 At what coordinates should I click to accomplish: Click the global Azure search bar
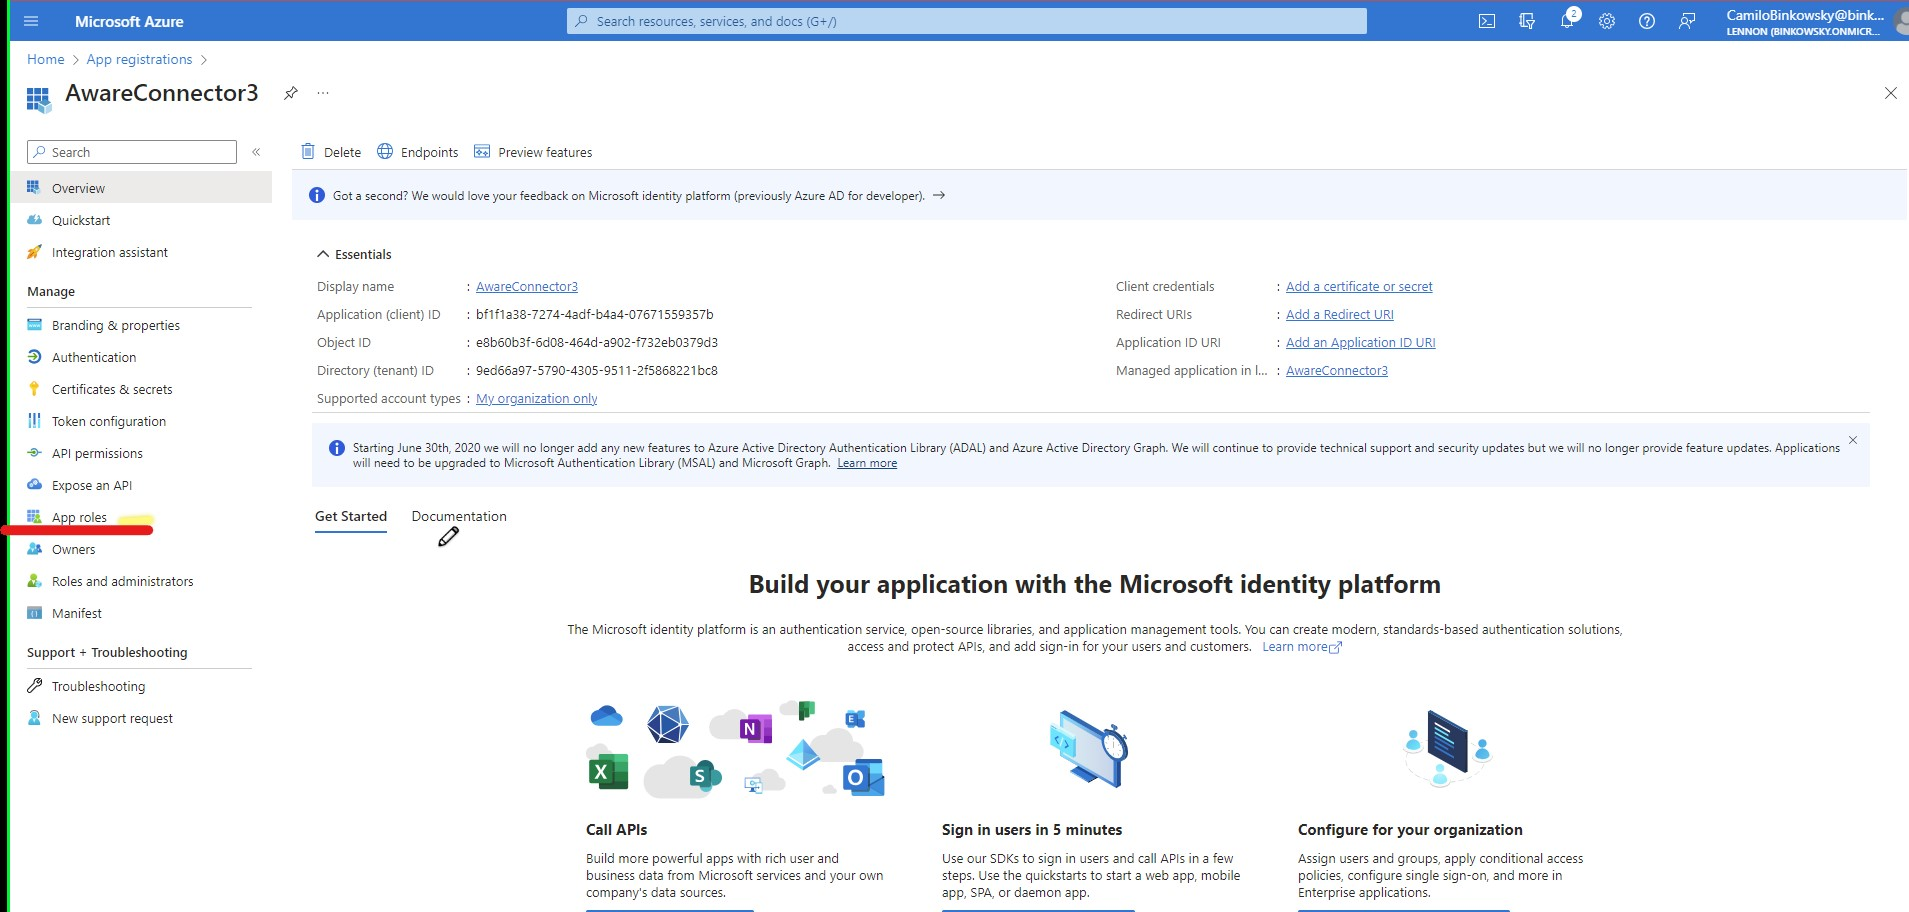coord(967,20)
